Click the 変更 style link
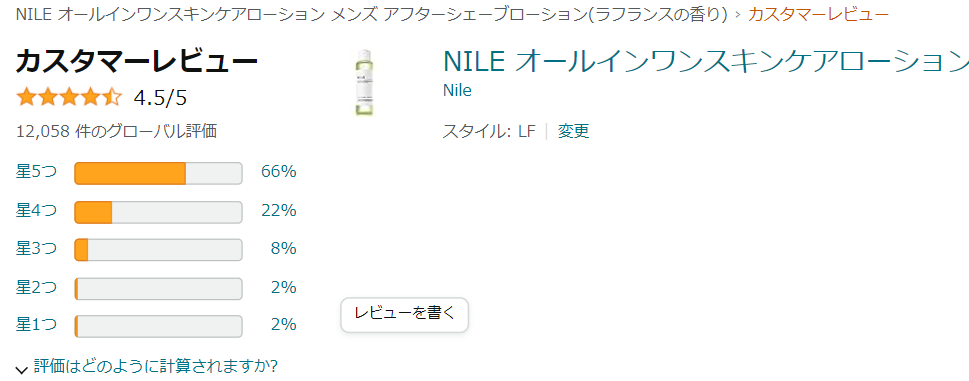 573,131
